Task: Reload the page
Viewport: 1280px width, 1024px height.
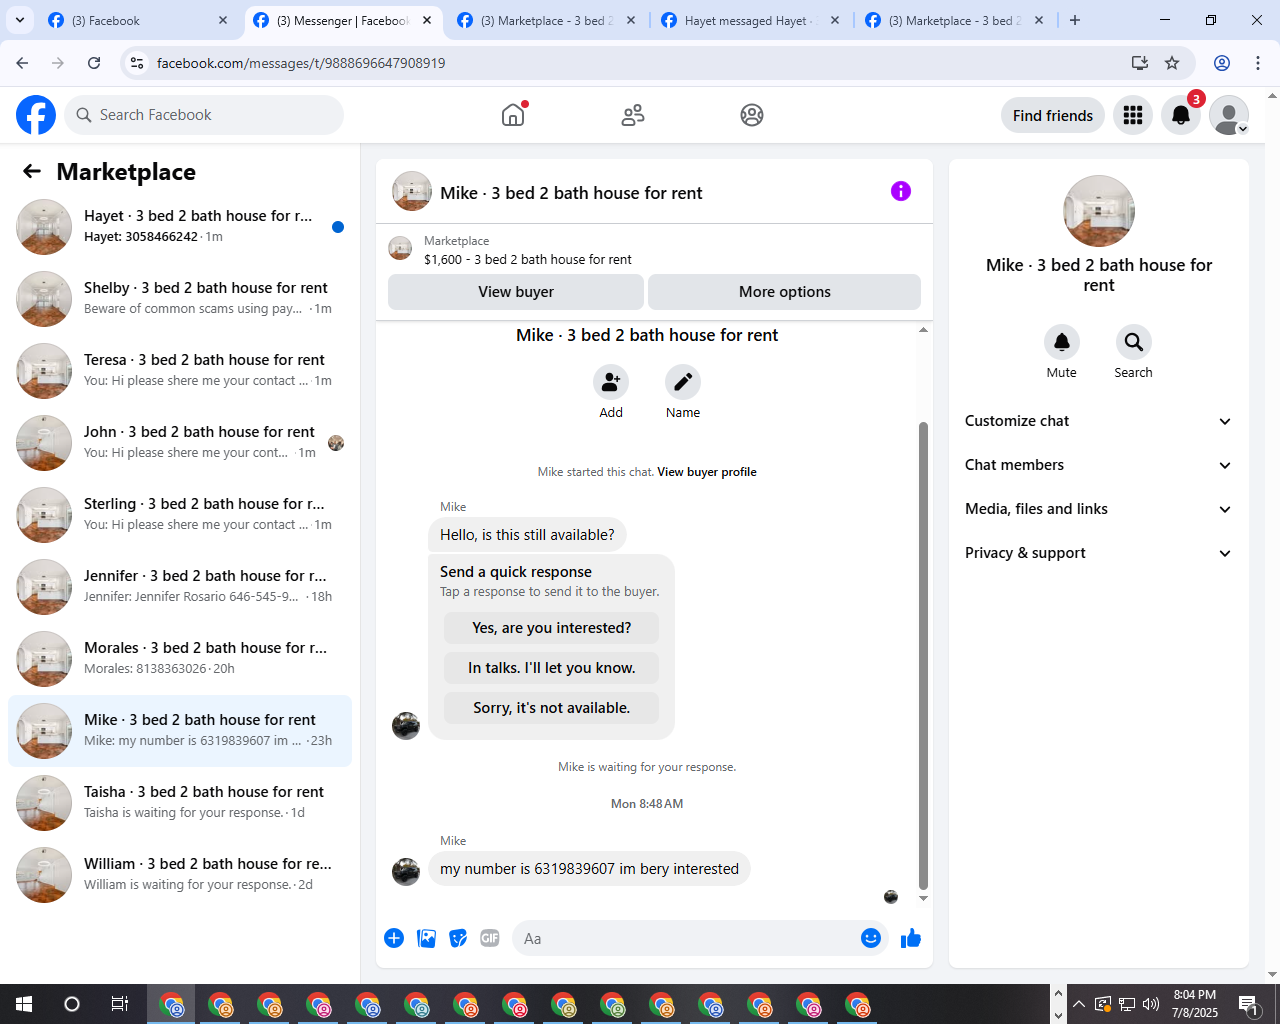Action: [x=94, y=63]
